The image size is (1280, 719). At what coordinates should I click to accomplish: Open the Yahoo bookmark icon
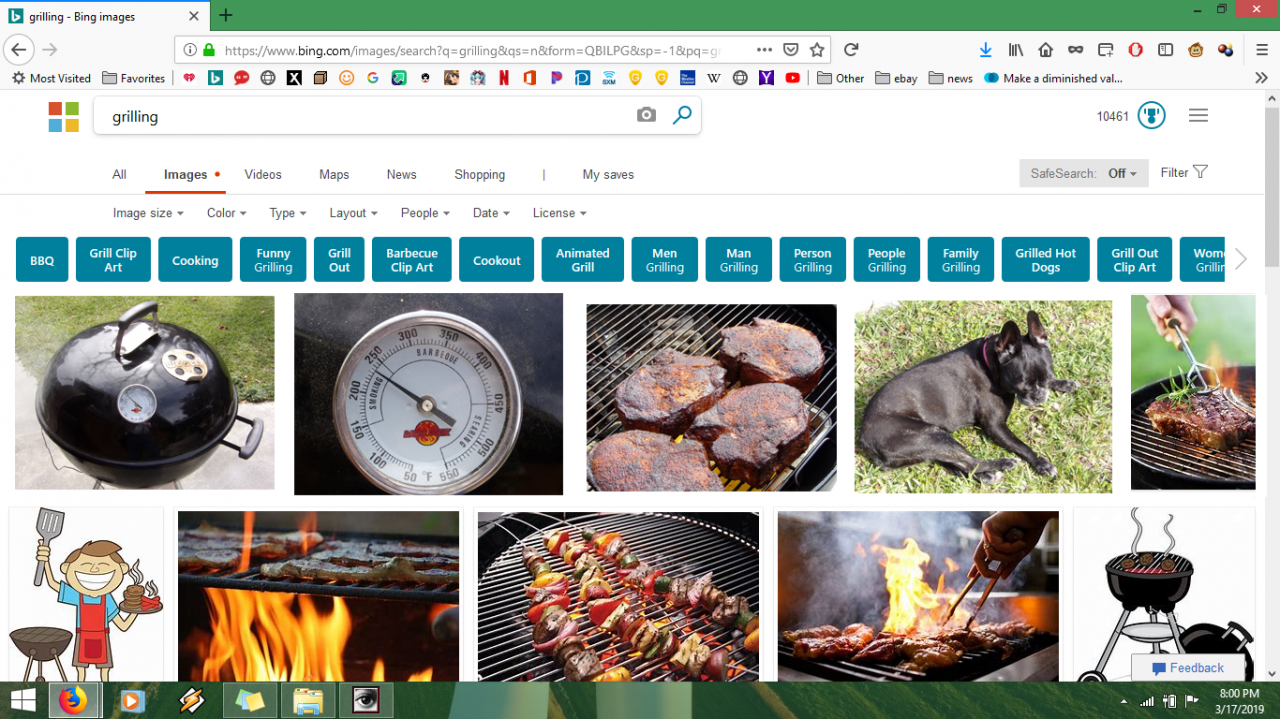[x=767, y=78]
